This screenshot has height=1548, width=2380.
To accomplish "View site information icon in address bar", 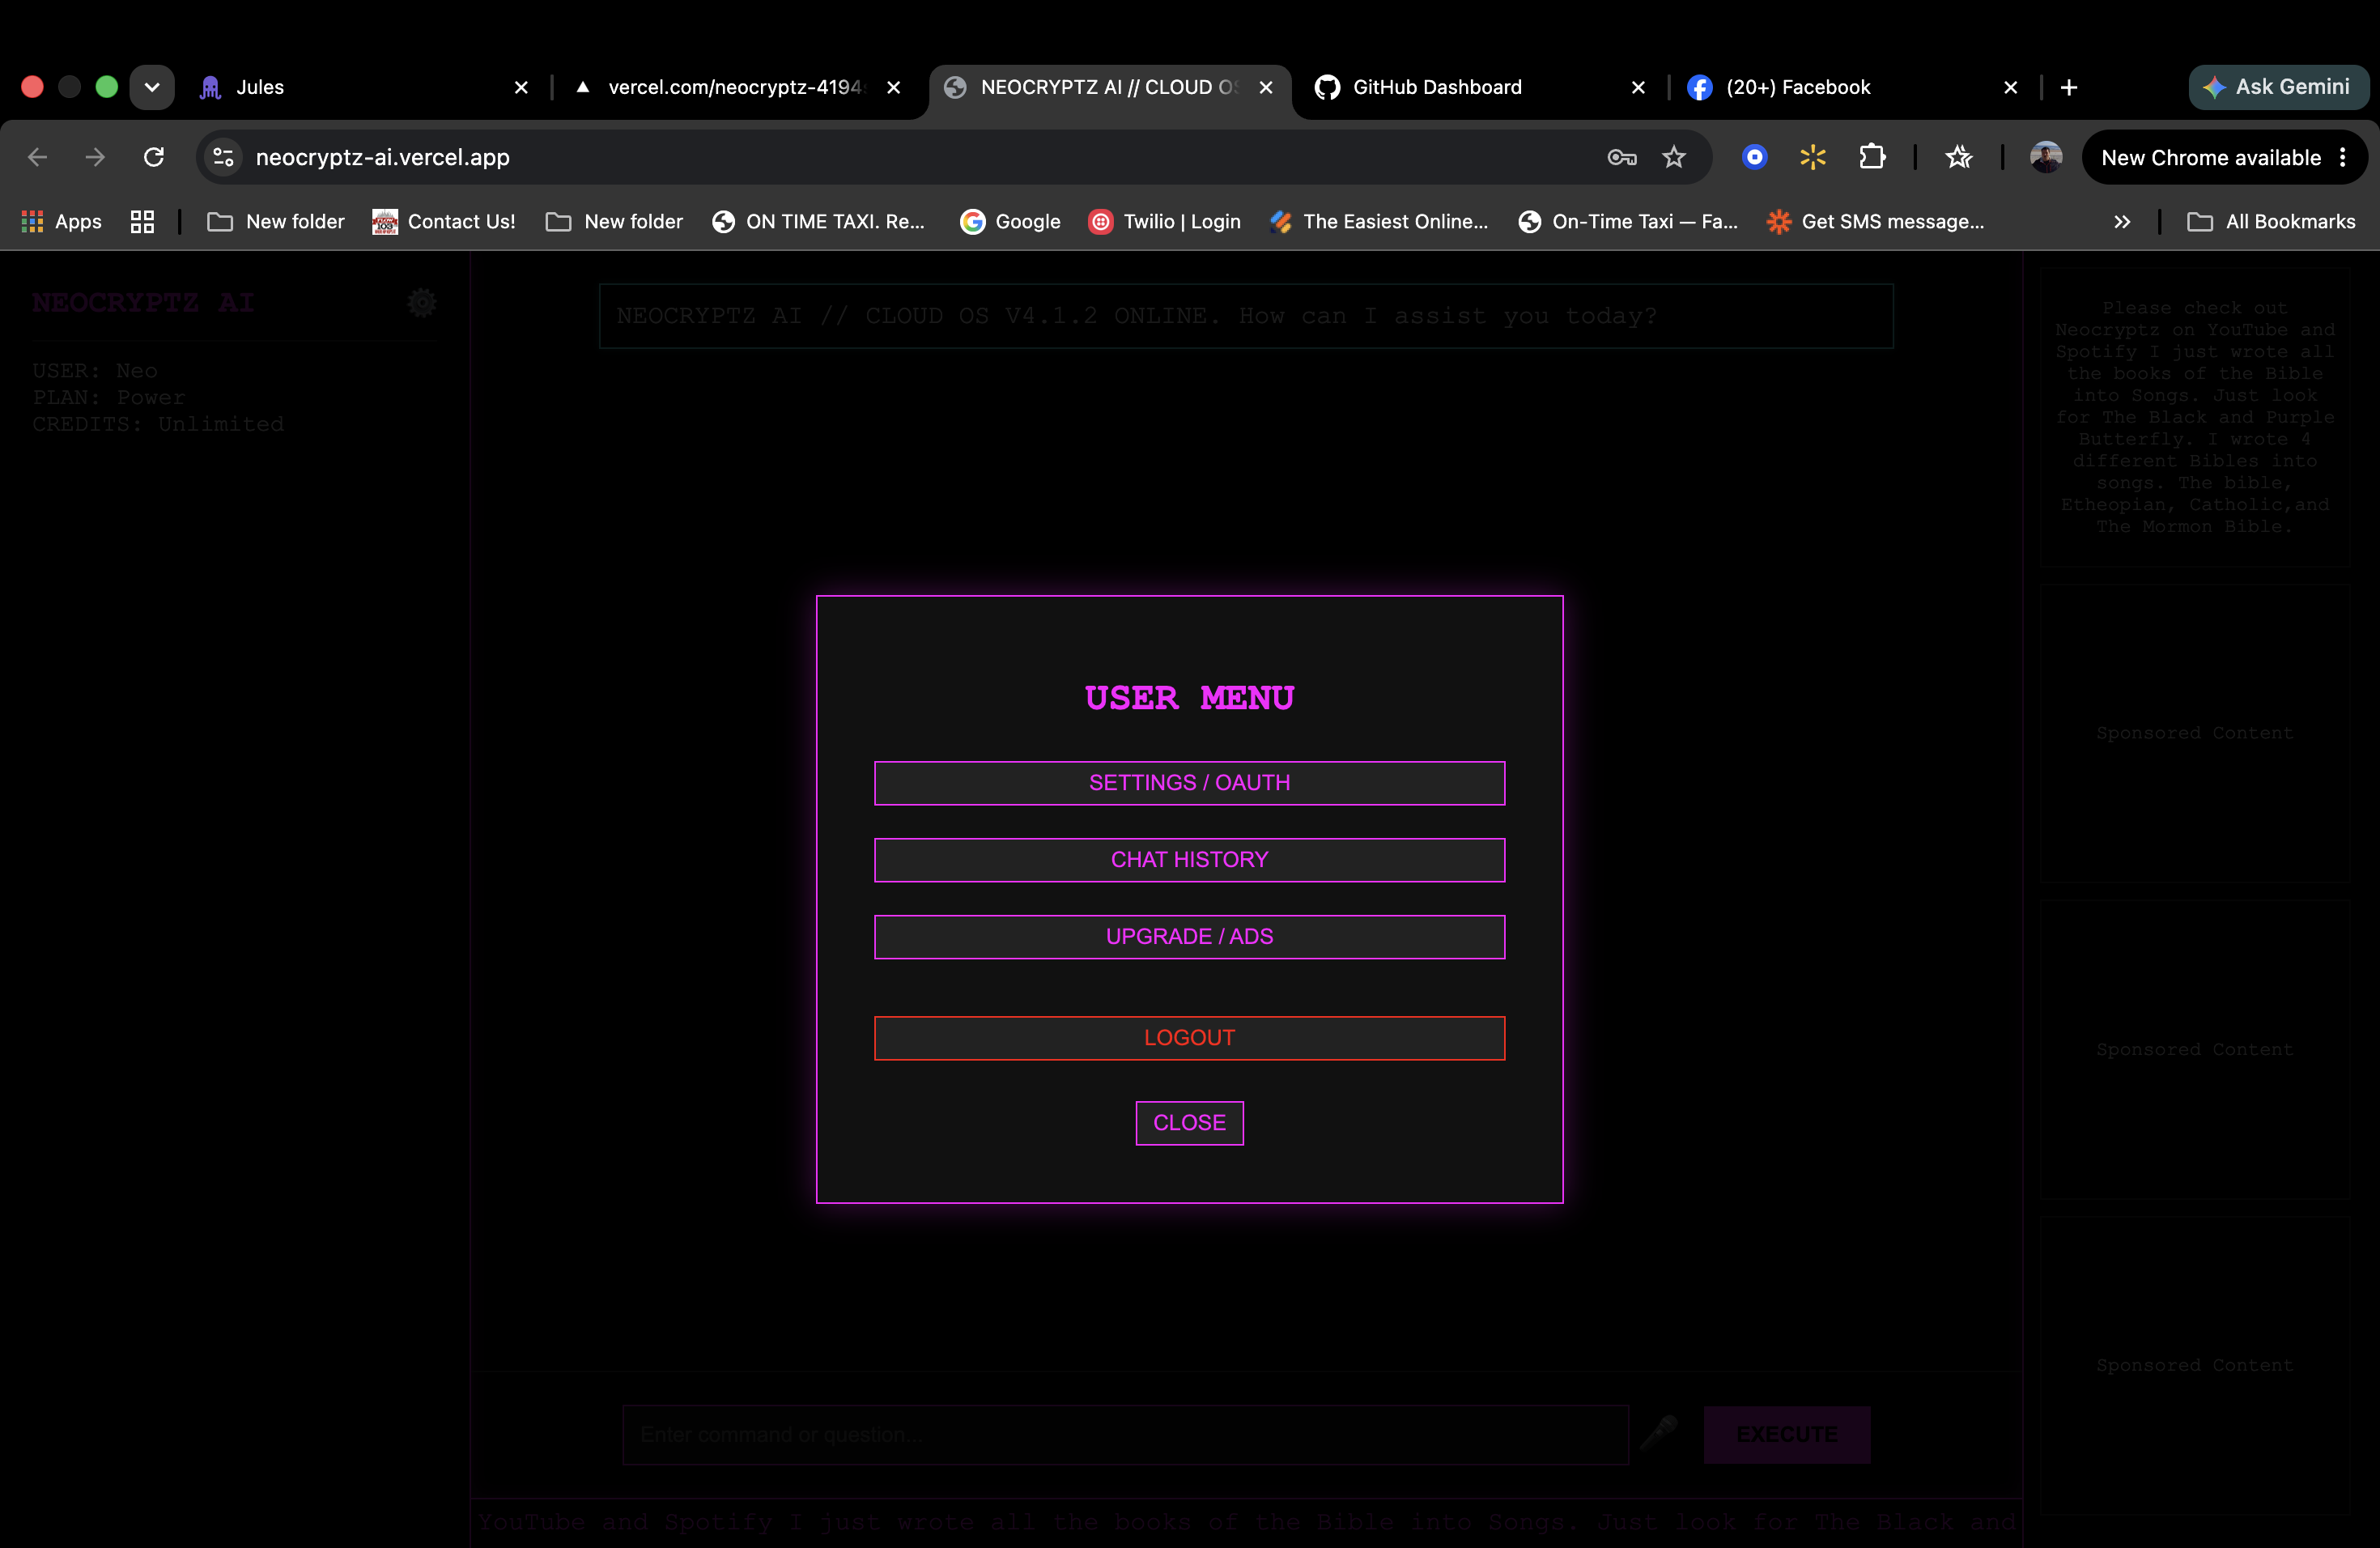I will 224,157.
